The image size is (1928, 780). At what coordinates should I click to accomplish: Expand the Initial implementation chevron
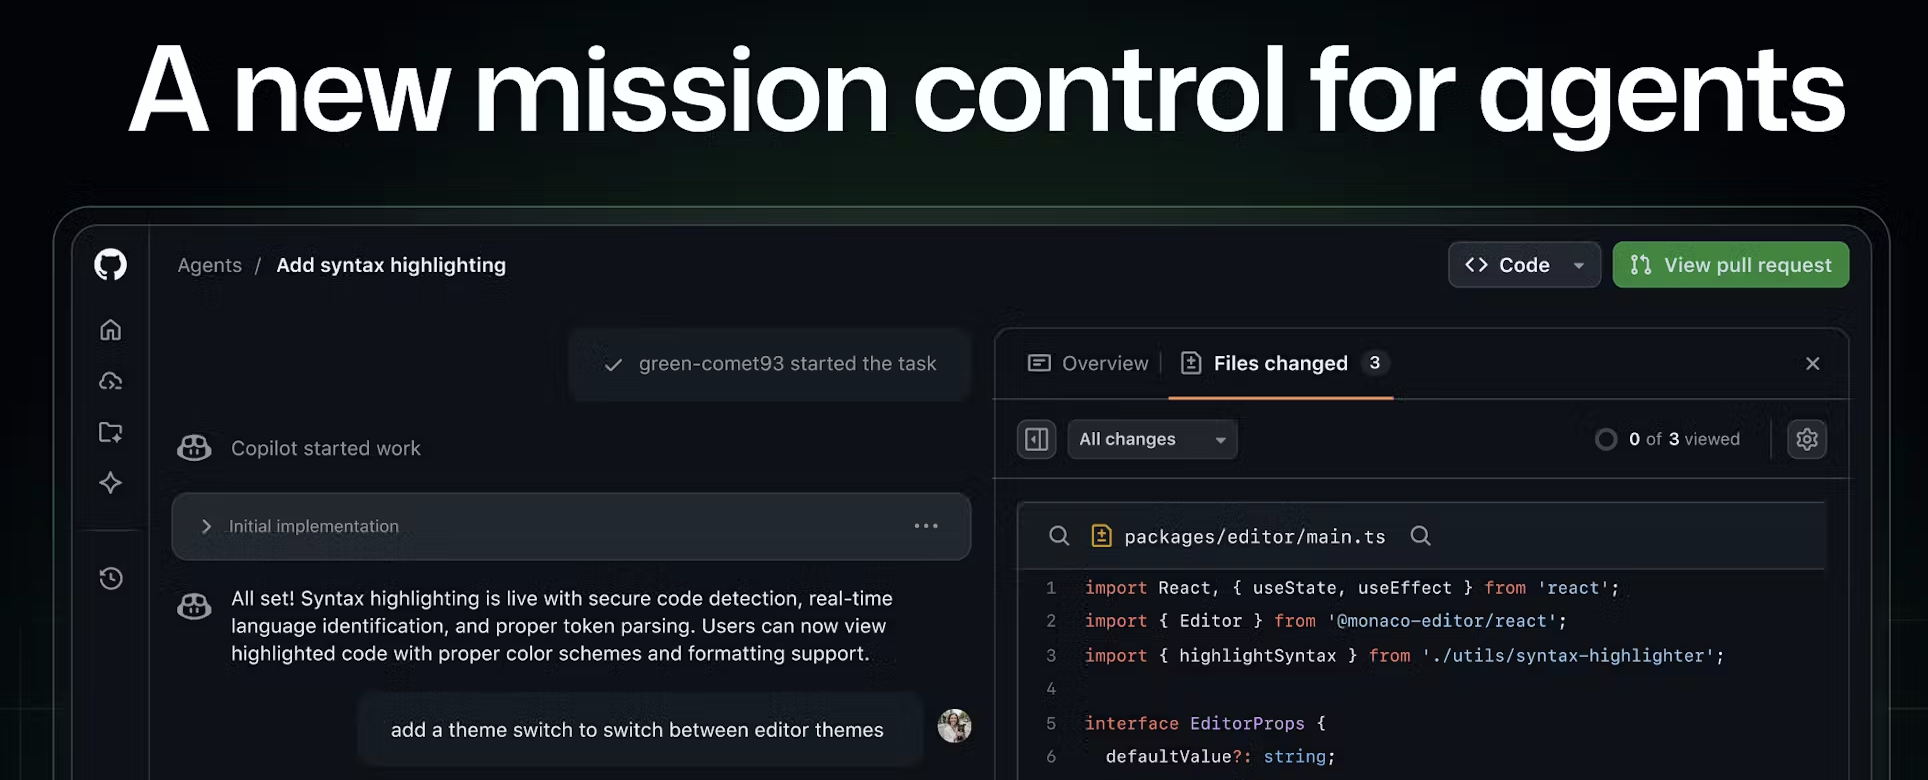206,526
